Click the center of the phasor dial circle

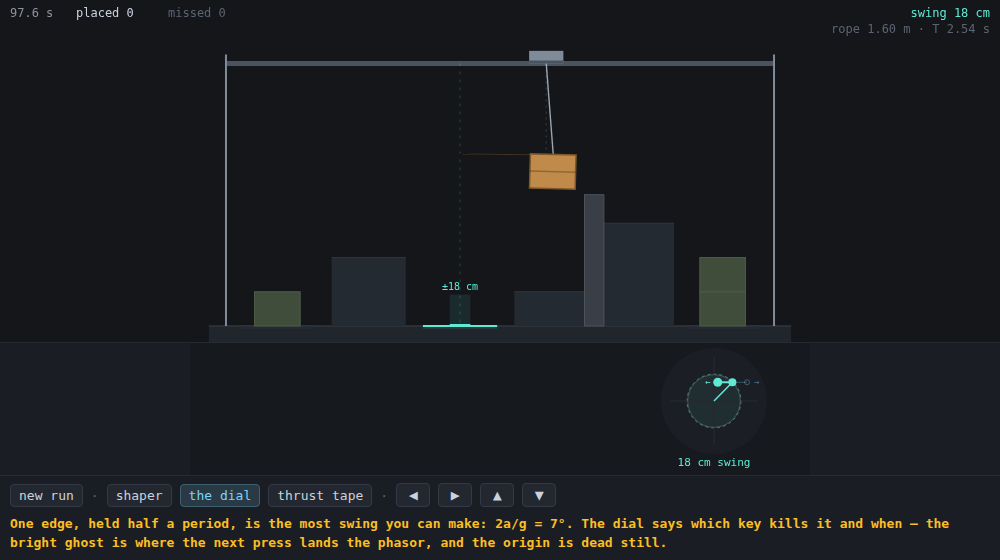[714, 401]
